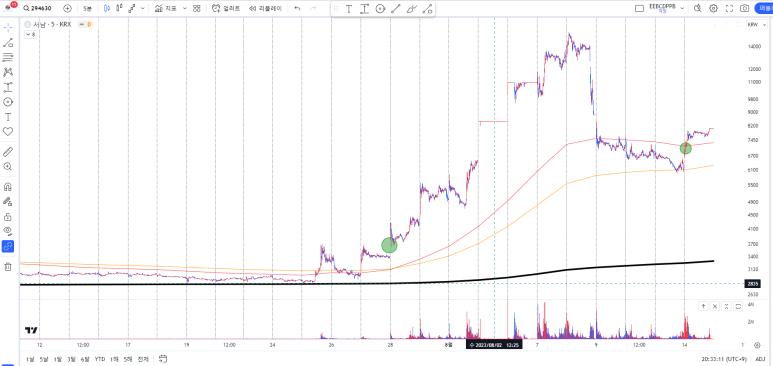Open the geometric shapes tool in sidebar
Image resolution: width=773 pixels, height=366 pixels.
[x=8, y=102]
